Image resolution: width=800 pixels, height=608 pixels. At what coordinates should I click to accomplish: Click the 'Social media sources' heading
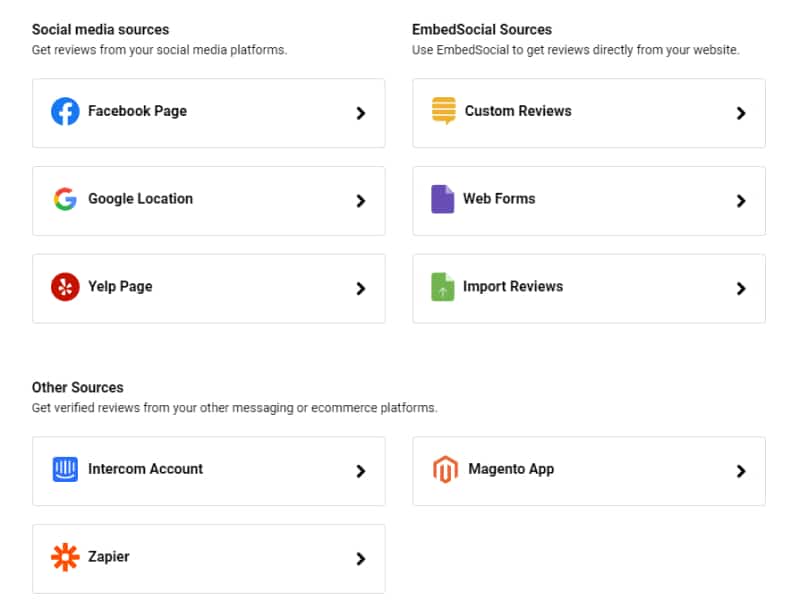coord(101,30)
